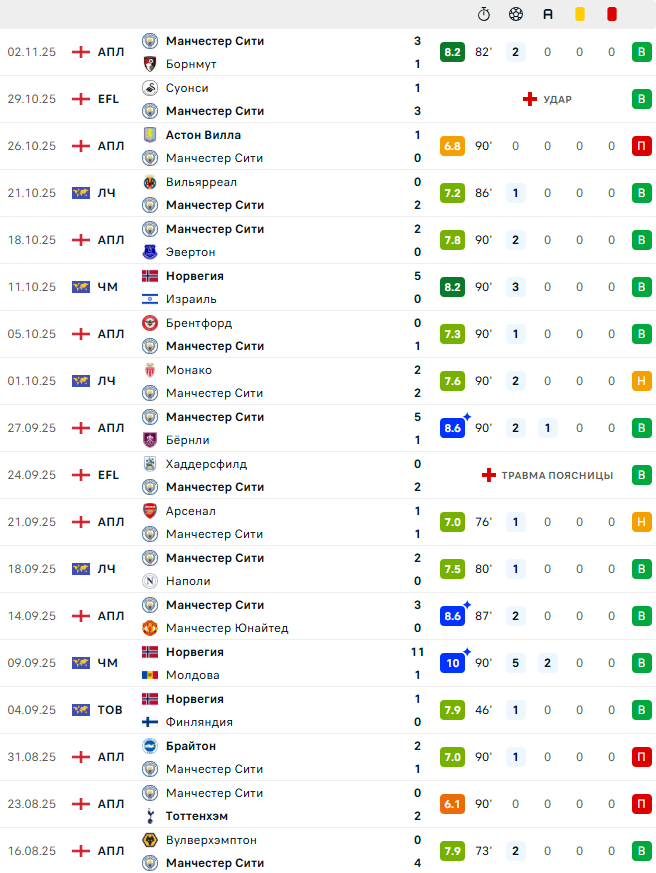Click the Вильярреал club crest
The height and width of the screenshot is (873, 656).
coord(150,182)
